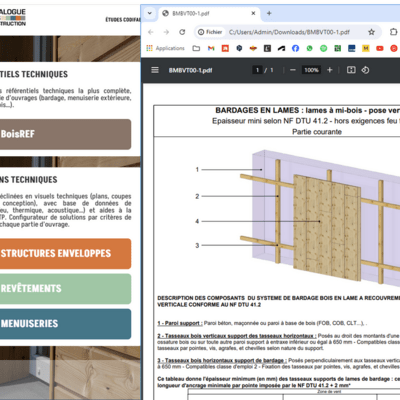Open the Chrome tab search dropdown arrow

(x=150, y=13)
